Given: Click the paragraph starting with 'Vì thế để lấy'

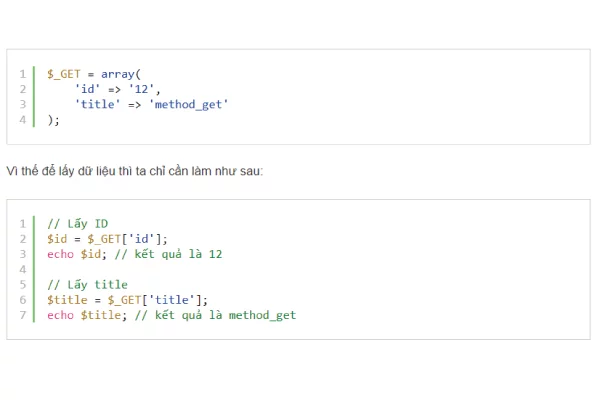Looking at the screenshot, I should click(135, 171).
